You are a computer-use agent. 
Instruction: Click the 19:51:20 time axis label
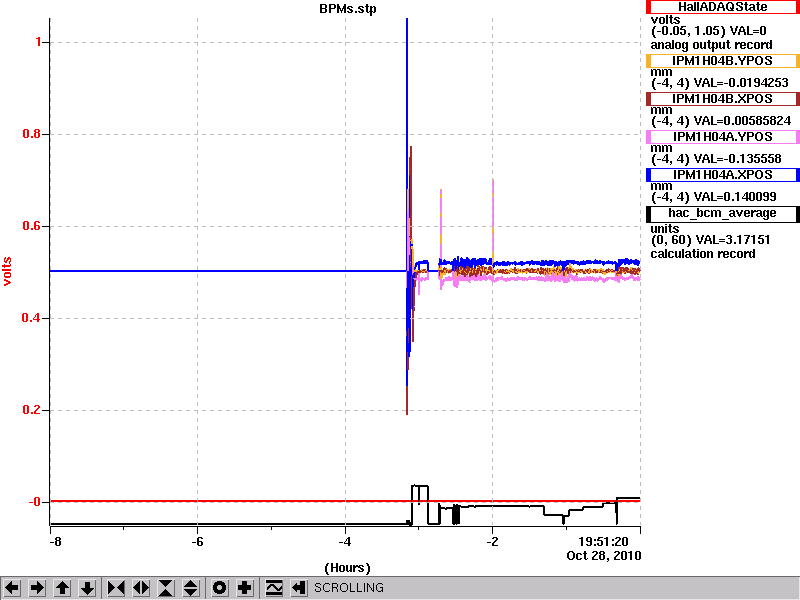(603, 542)
